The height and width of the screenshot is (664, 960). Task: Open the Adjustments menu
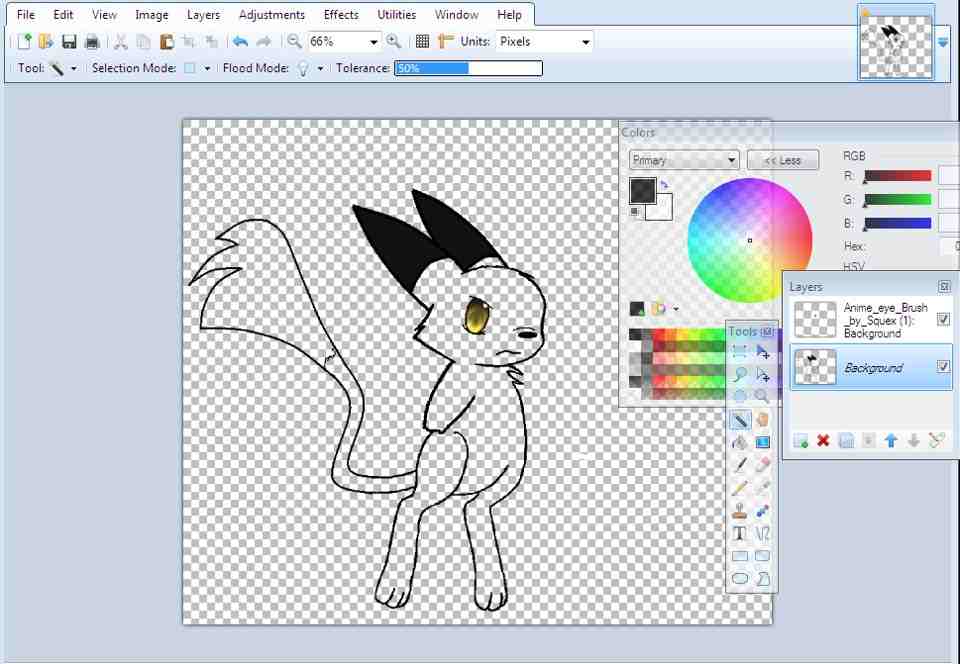point(272,15)
